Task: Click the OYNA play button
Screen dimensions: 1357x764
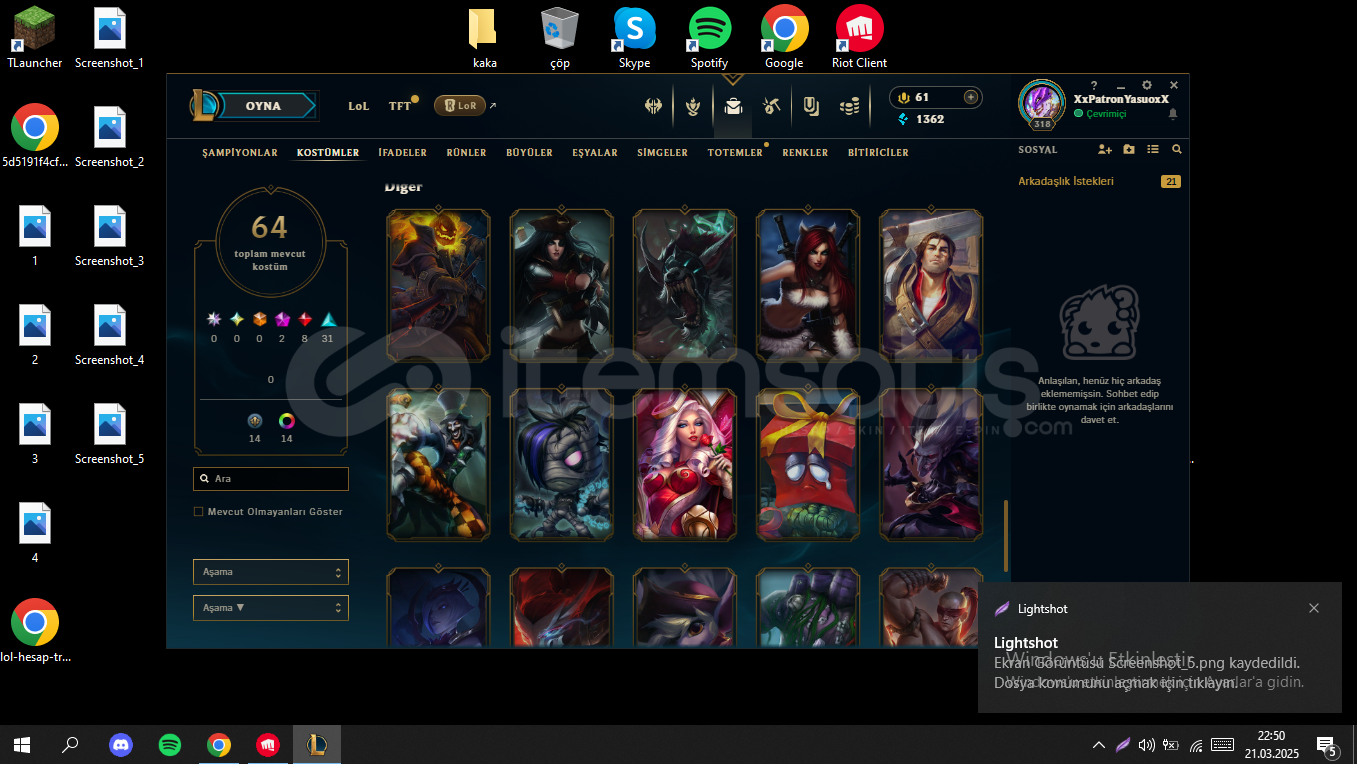Action: [x=264, y=105]
